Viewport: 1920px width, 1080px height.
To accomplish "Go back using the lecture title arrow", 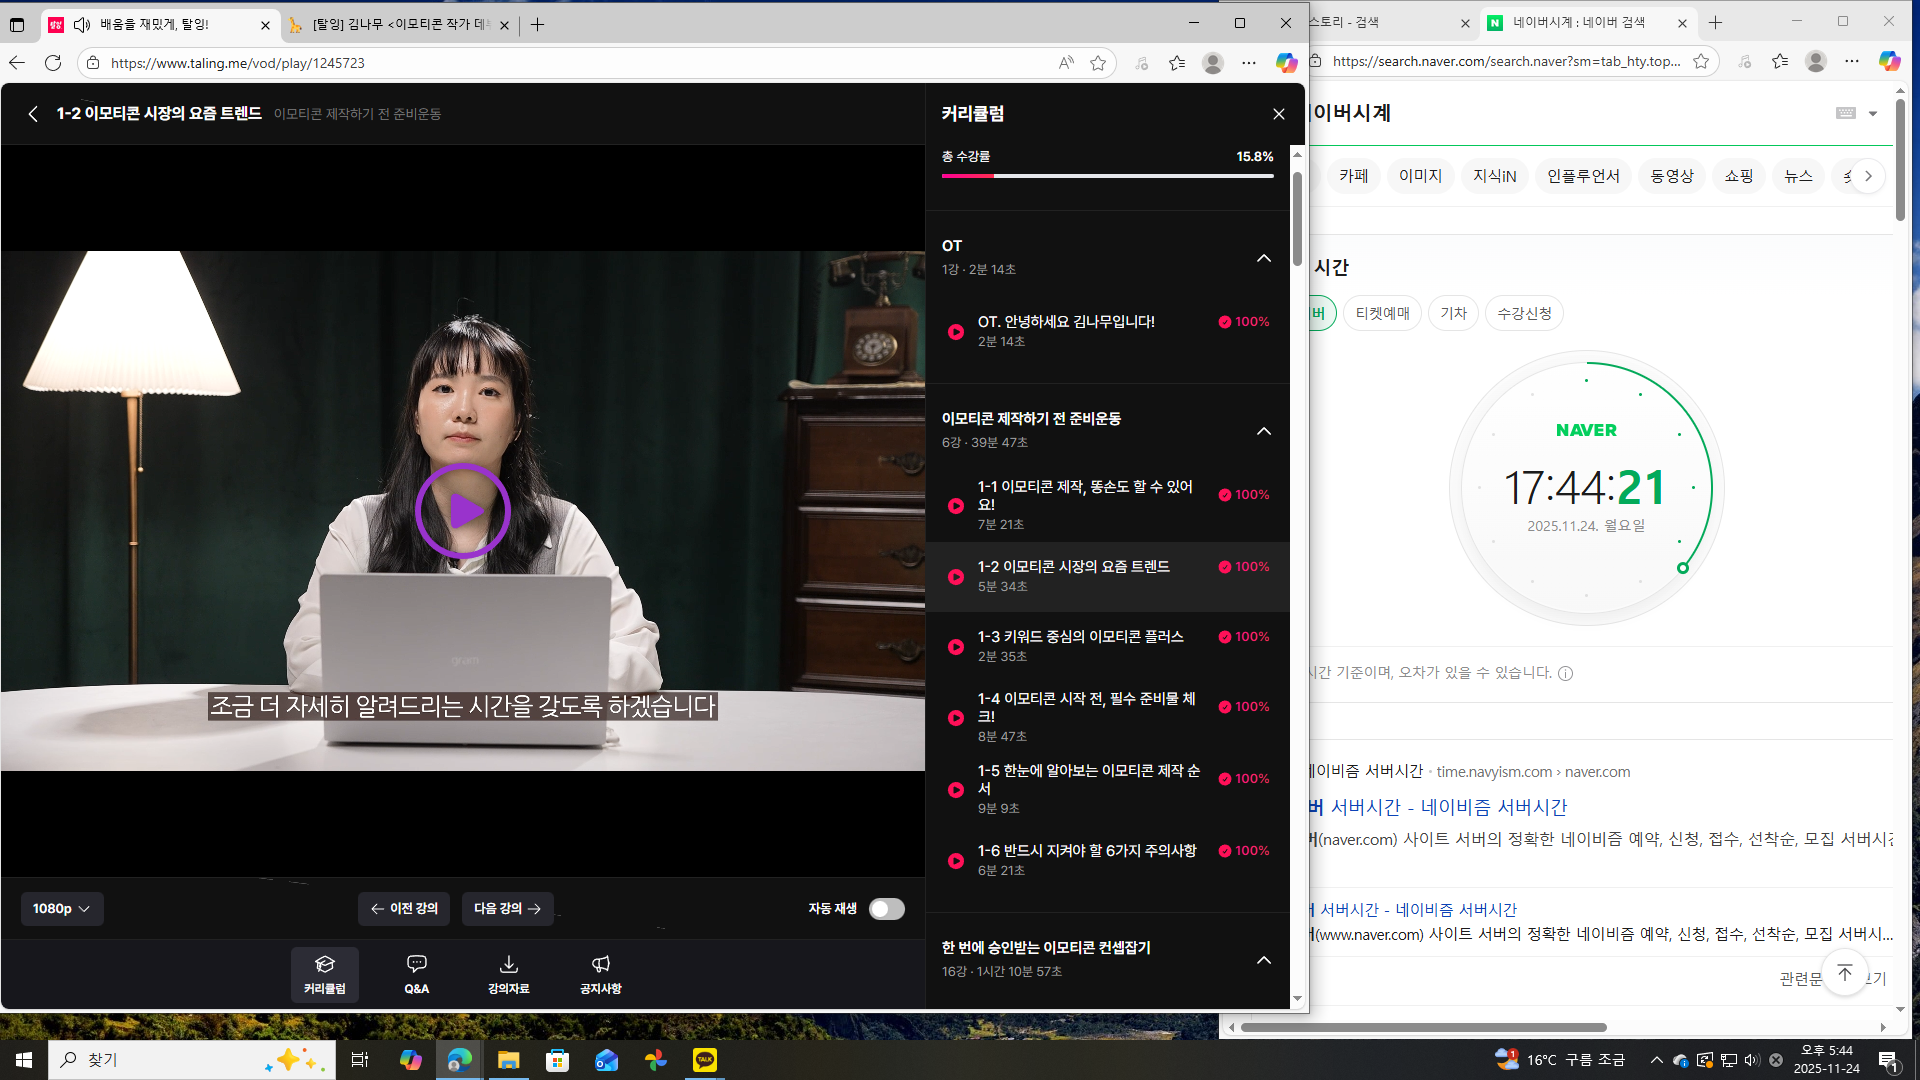I will click(33, 114).
